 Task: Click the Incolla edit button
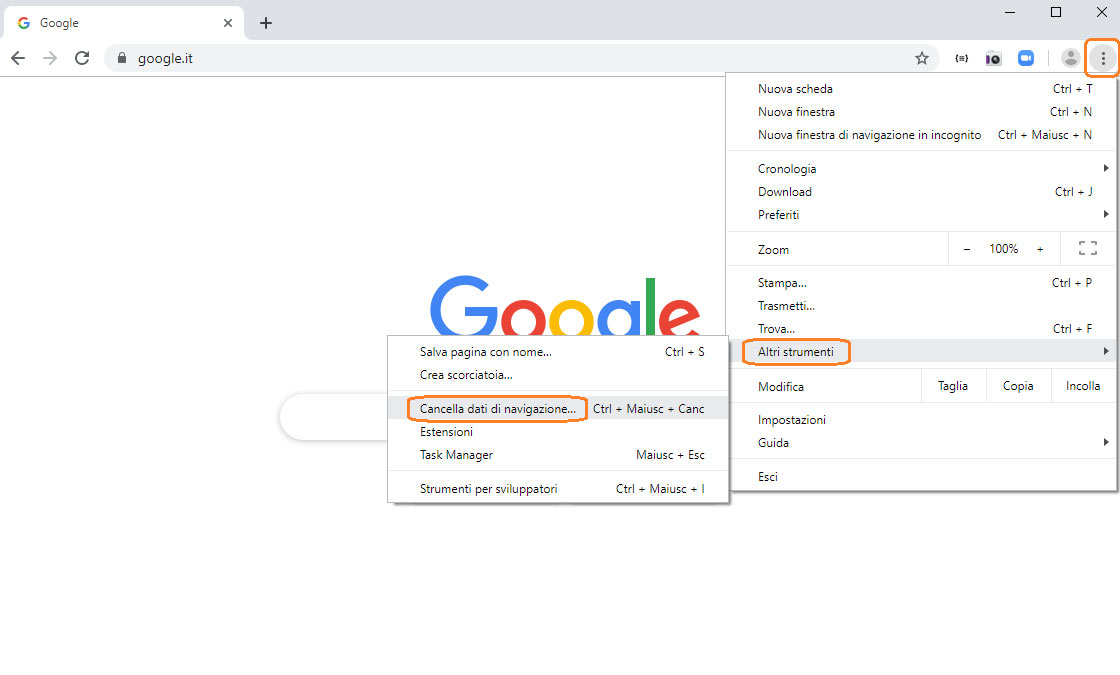(1084, 386)
